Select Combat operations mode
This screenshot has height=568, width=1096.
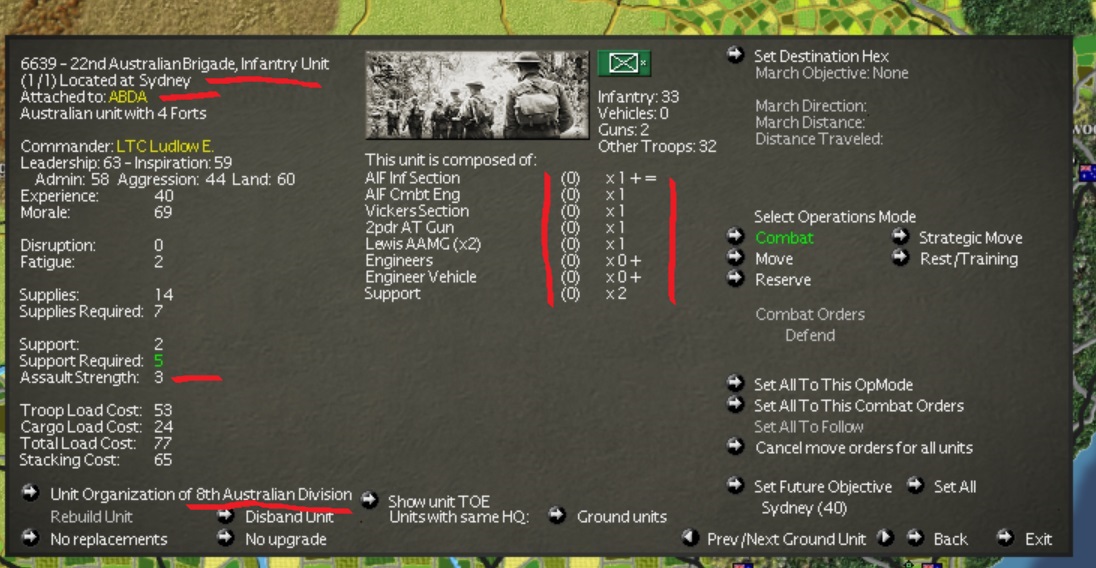(784, 238)
